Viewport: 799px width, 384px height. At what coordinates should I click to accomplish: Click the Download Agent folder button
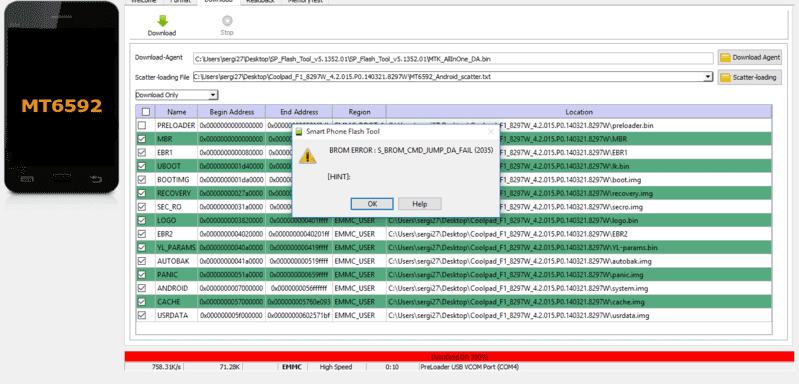pyautogui.click(x=749, y=58)
